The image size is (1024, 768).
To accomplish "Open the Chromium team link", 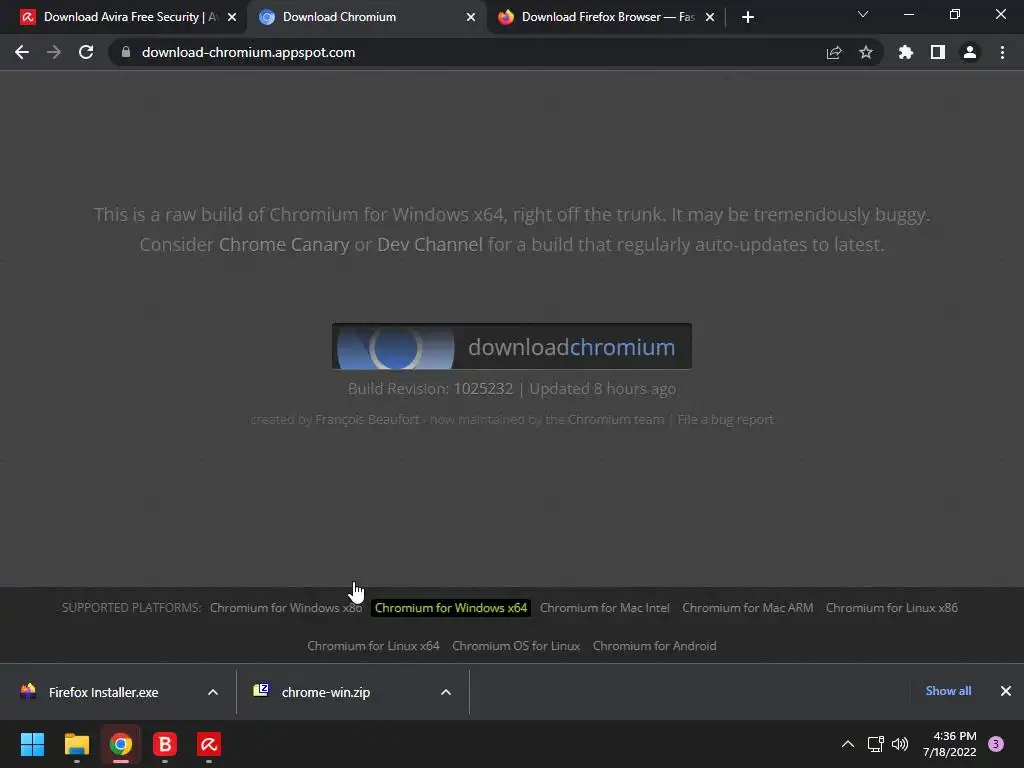I will [x=616, y=419].
